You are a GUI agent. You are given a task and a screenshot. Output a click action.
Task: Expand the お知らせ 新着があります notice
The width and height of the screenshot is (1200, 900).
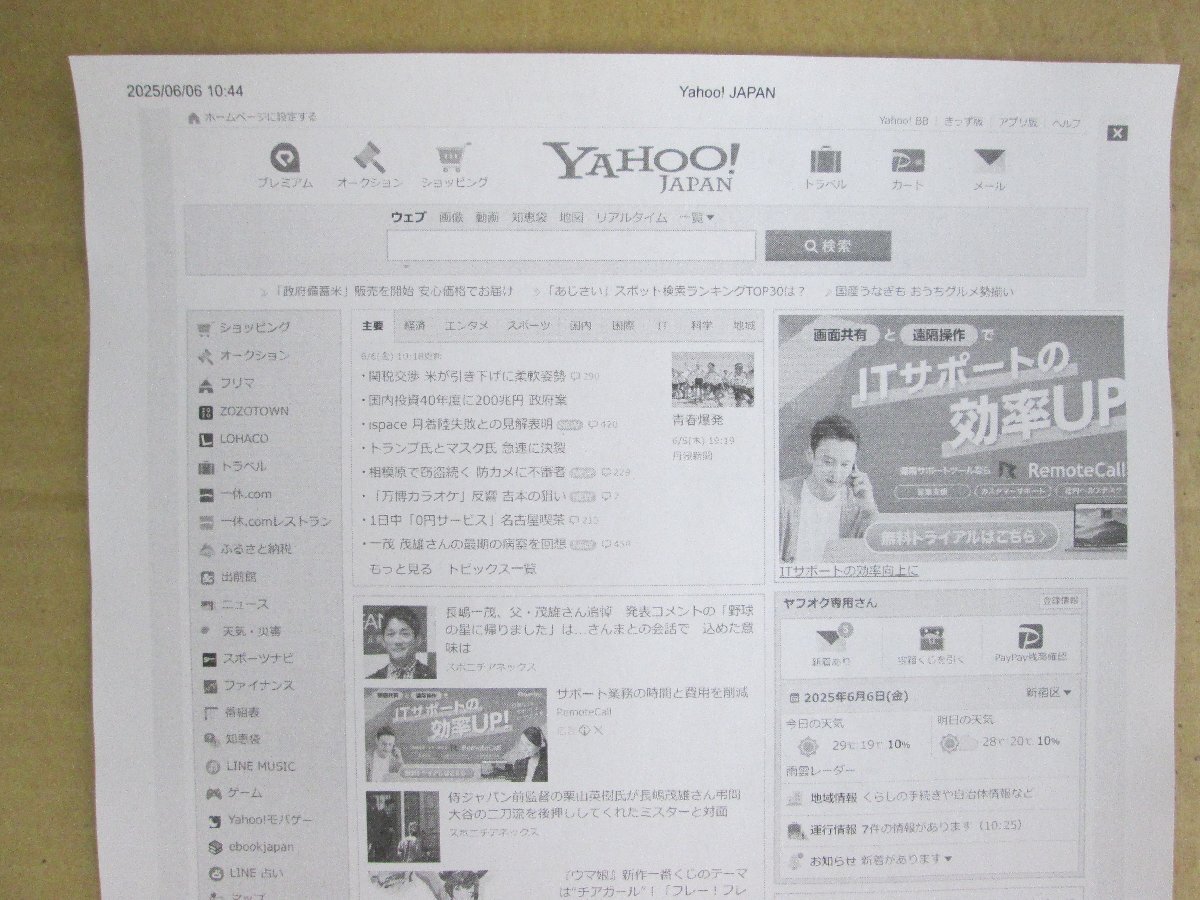coord(880,859)
